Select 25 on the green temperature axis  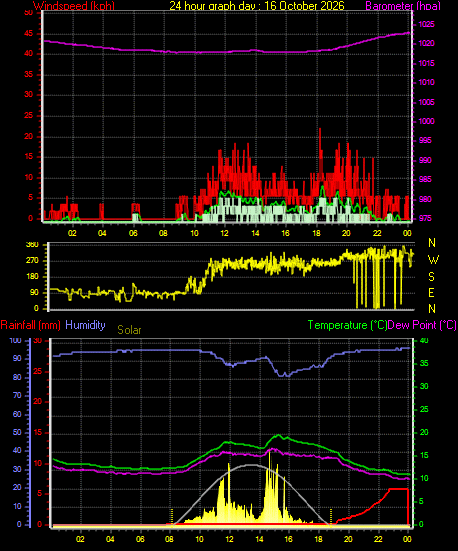[x=424, y=409]
